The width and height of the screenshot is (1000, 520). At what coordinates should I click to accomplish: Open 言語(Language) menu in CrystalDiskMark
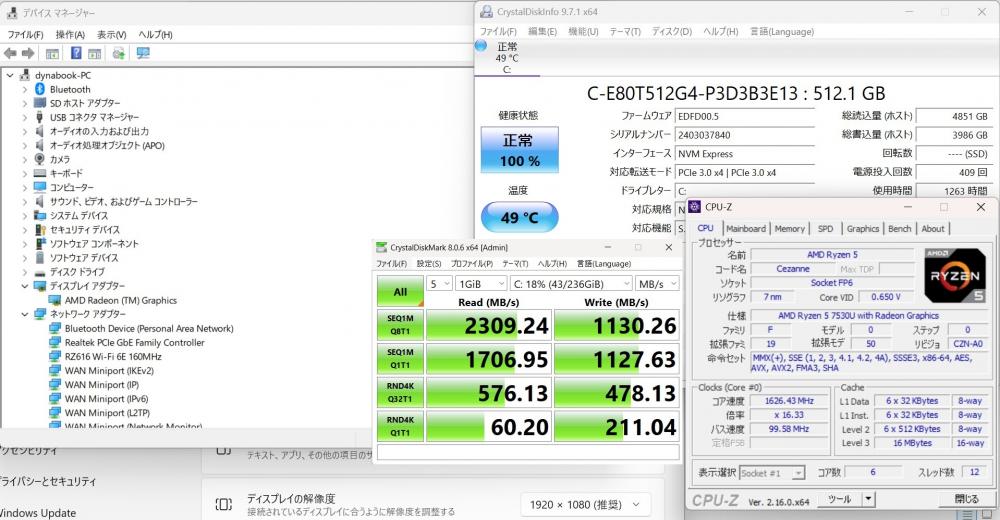click(x=603, y=264)
